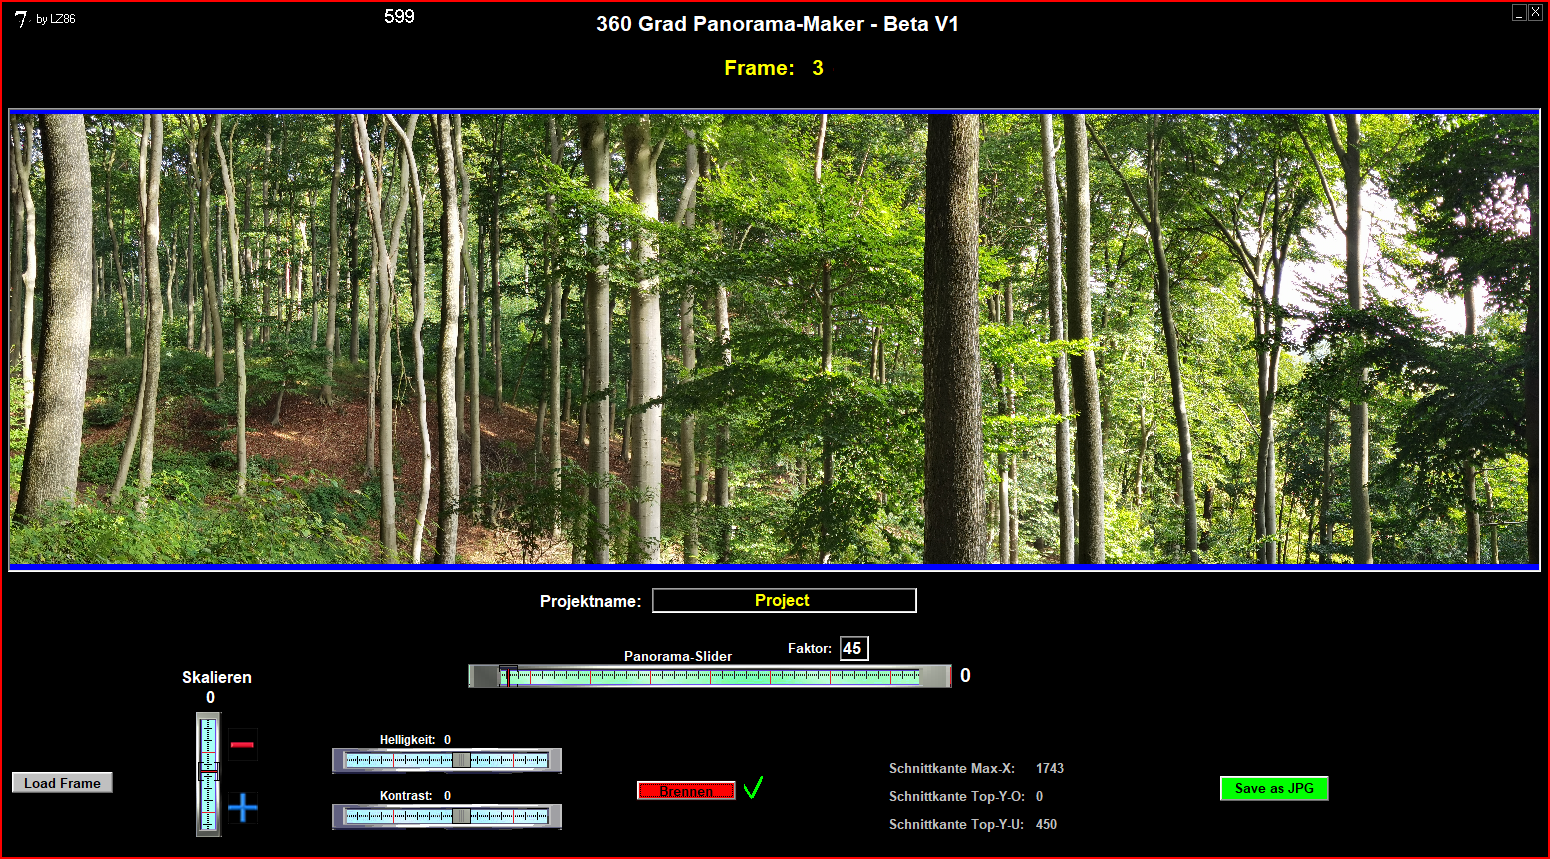This screenshot has height=859, width=1550.
Task: Click the Schnittkante Top-Y-O value 0
Action: click(x=1040, y=796)
